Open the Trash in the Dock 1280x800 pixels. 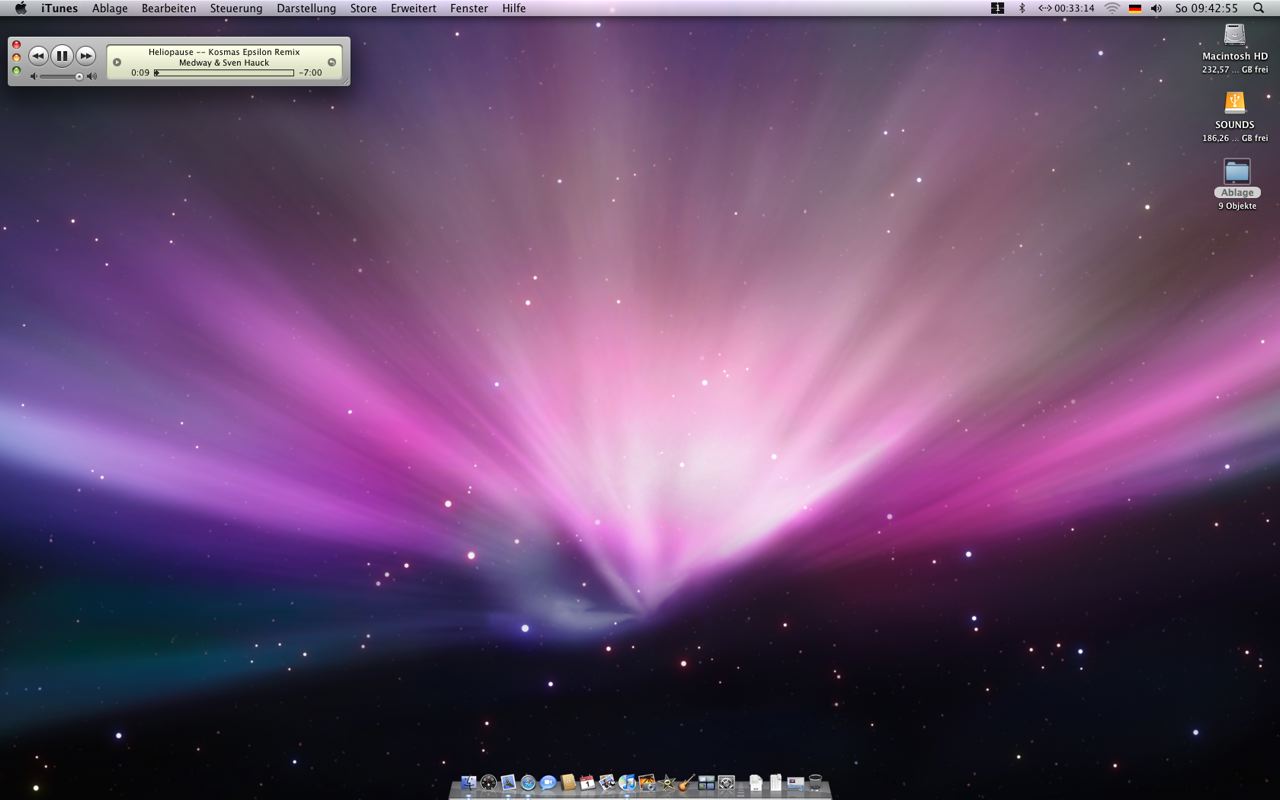tap(815, 783)
